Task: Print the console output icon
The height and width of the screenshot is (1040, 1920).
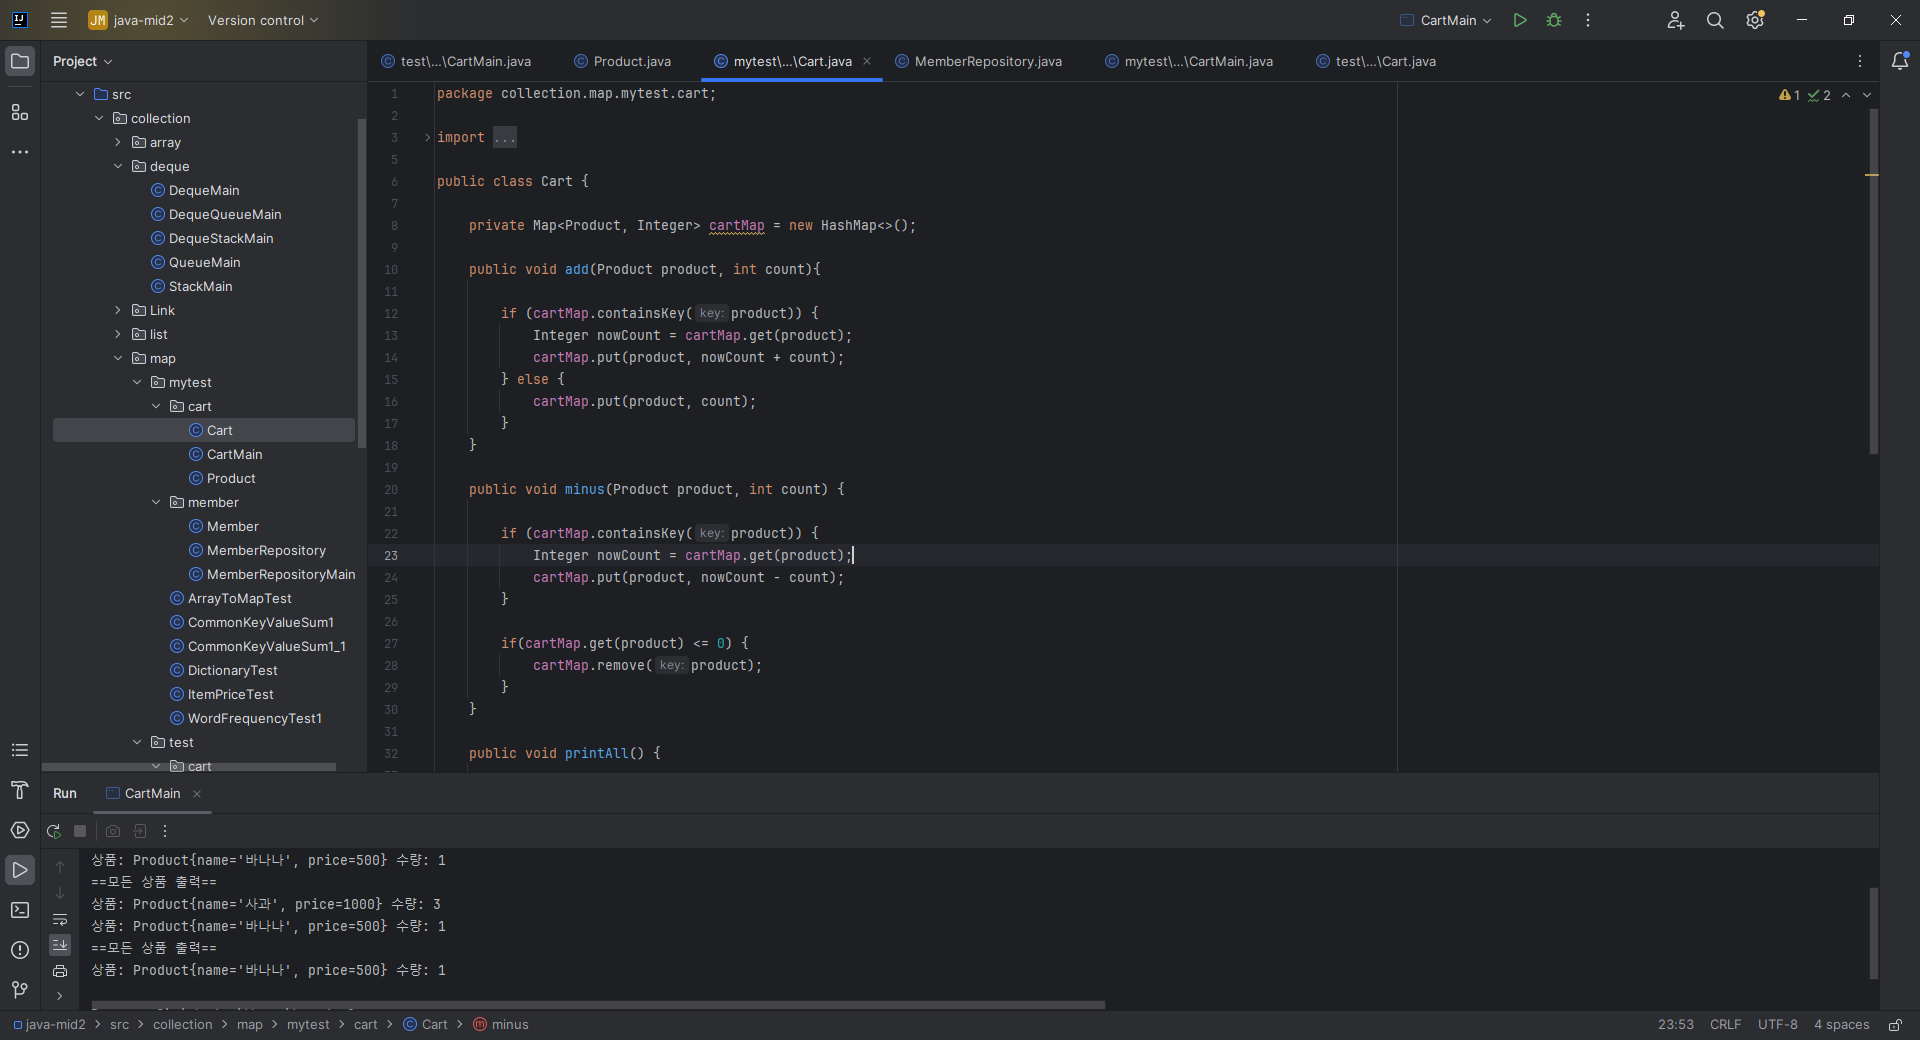Action: pos(60,971)
